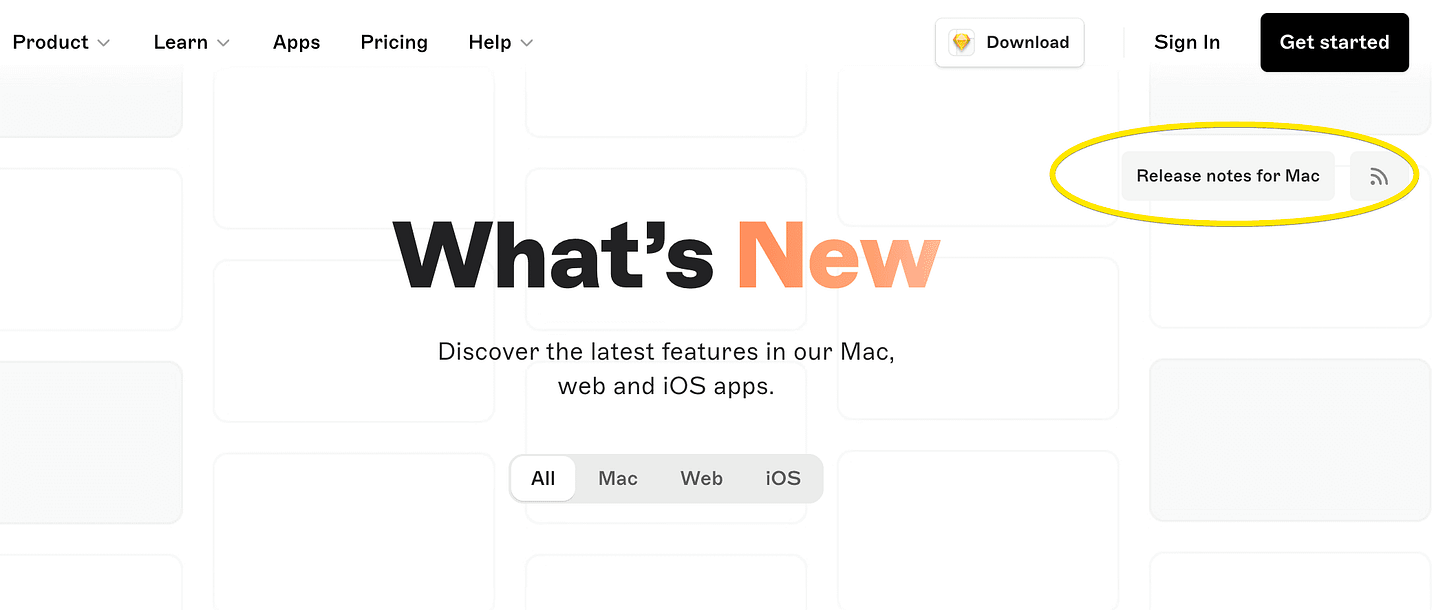This screenshot has width=1456, height=610.
Task: Open the Pricing page
Action: 394,42
